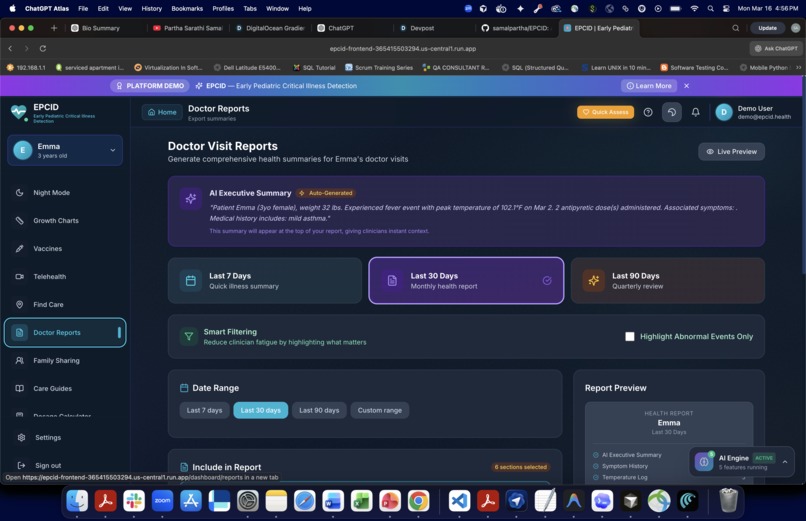
Task: Open the Profiles menu
Action: click(223, 8)
